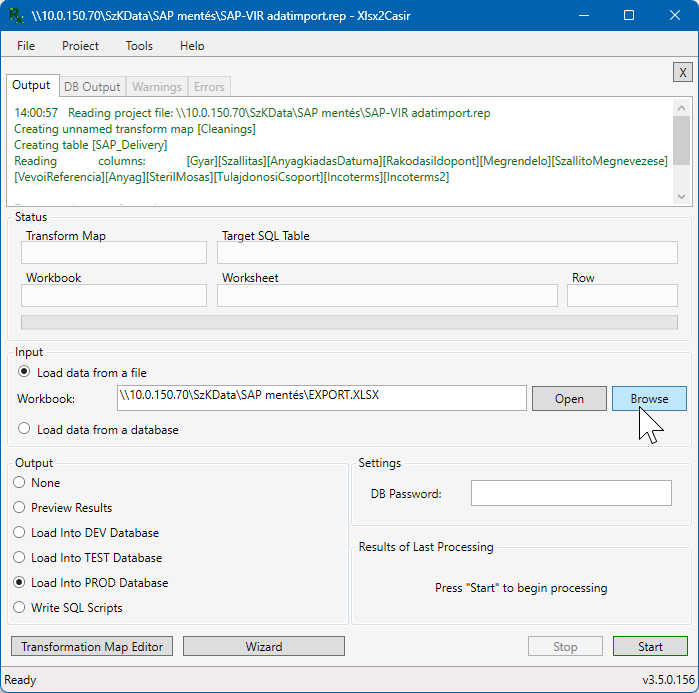Click the Target SQL Table status field
Screen dimensions: 699x693
(x=447, y=253)
